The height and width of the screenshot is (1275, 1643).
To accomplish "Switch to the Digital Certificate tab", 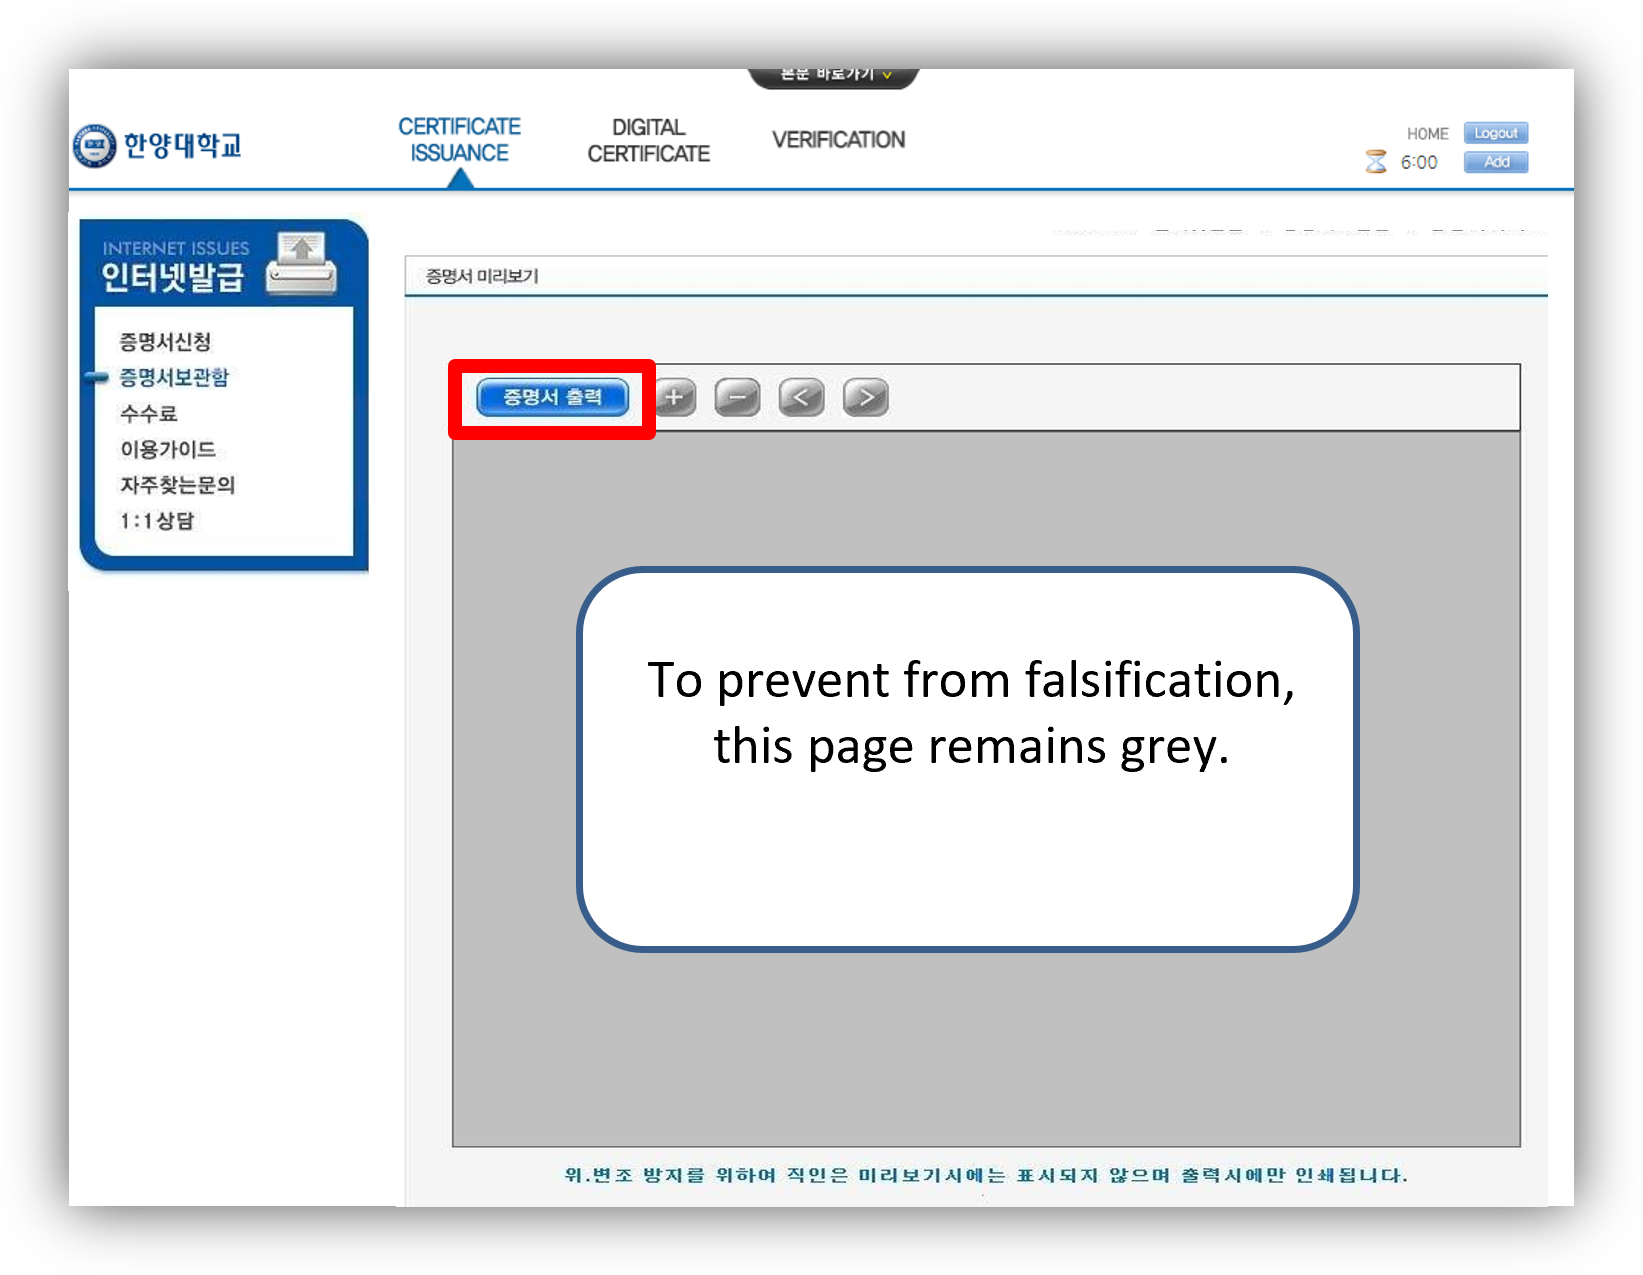I will click(648, 141).
